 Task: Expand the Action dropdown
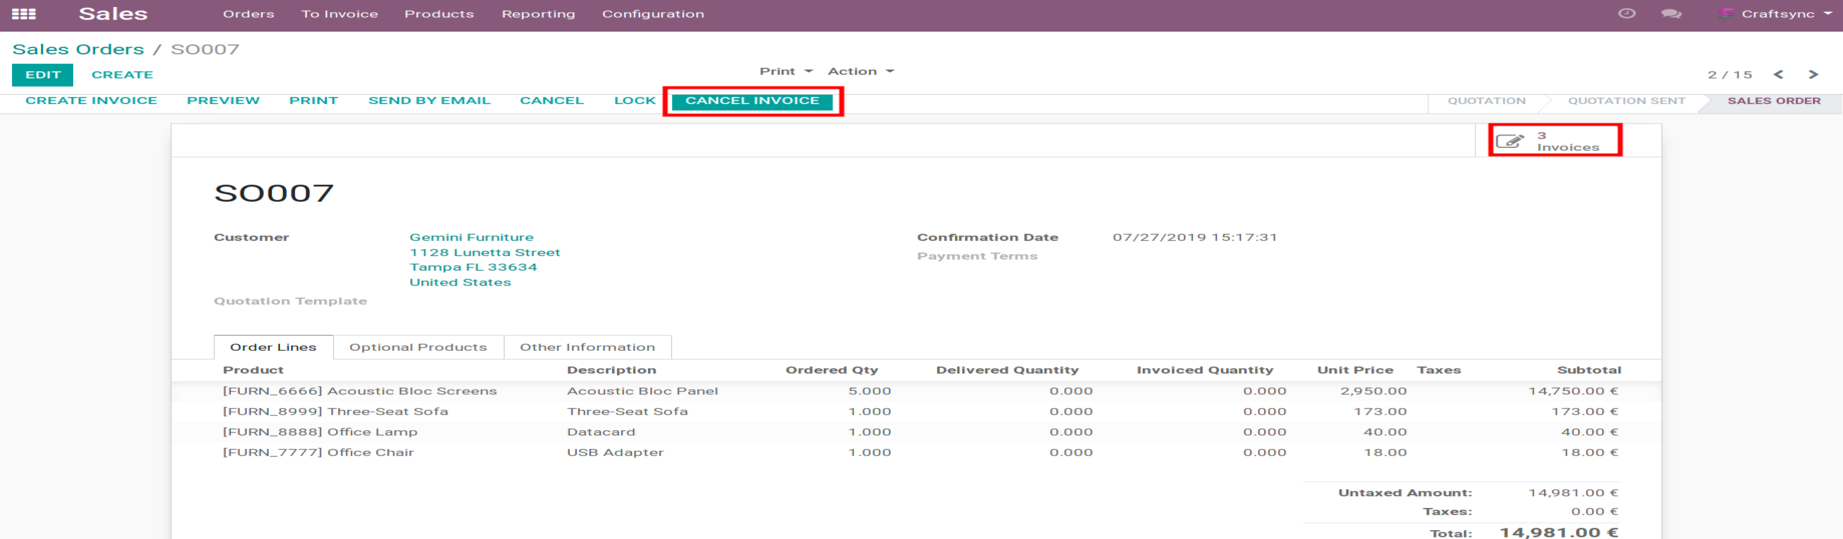(860, 71)
